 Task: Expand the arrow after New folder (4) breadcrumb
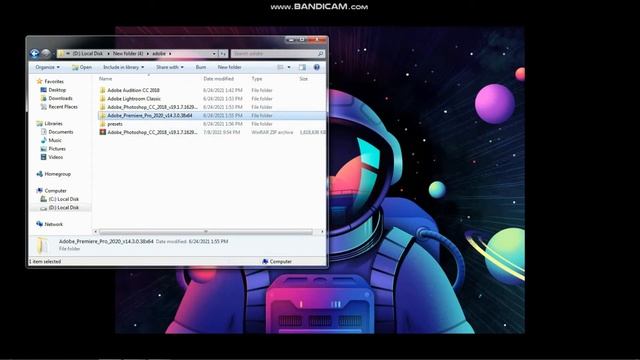(x=148, y=53)
